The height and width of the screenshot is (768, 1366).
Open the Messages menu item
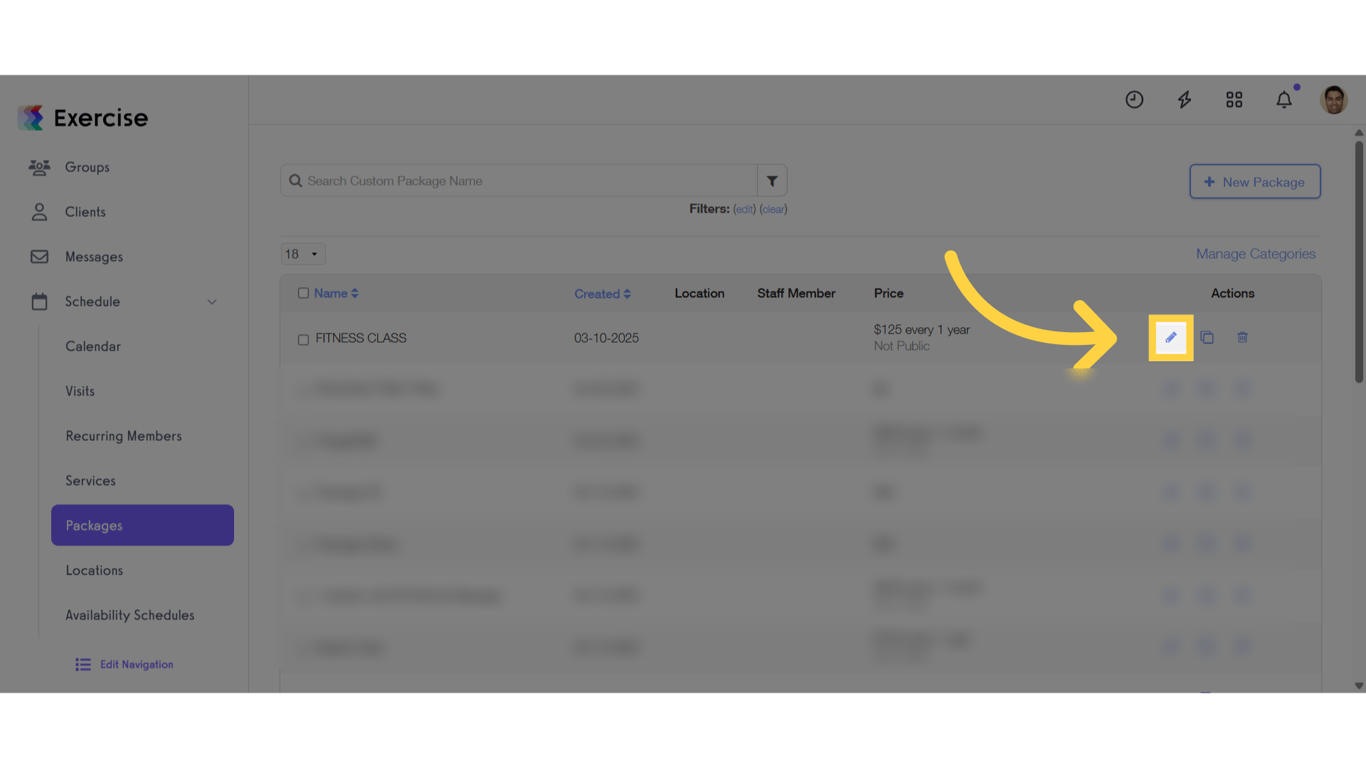94,257
